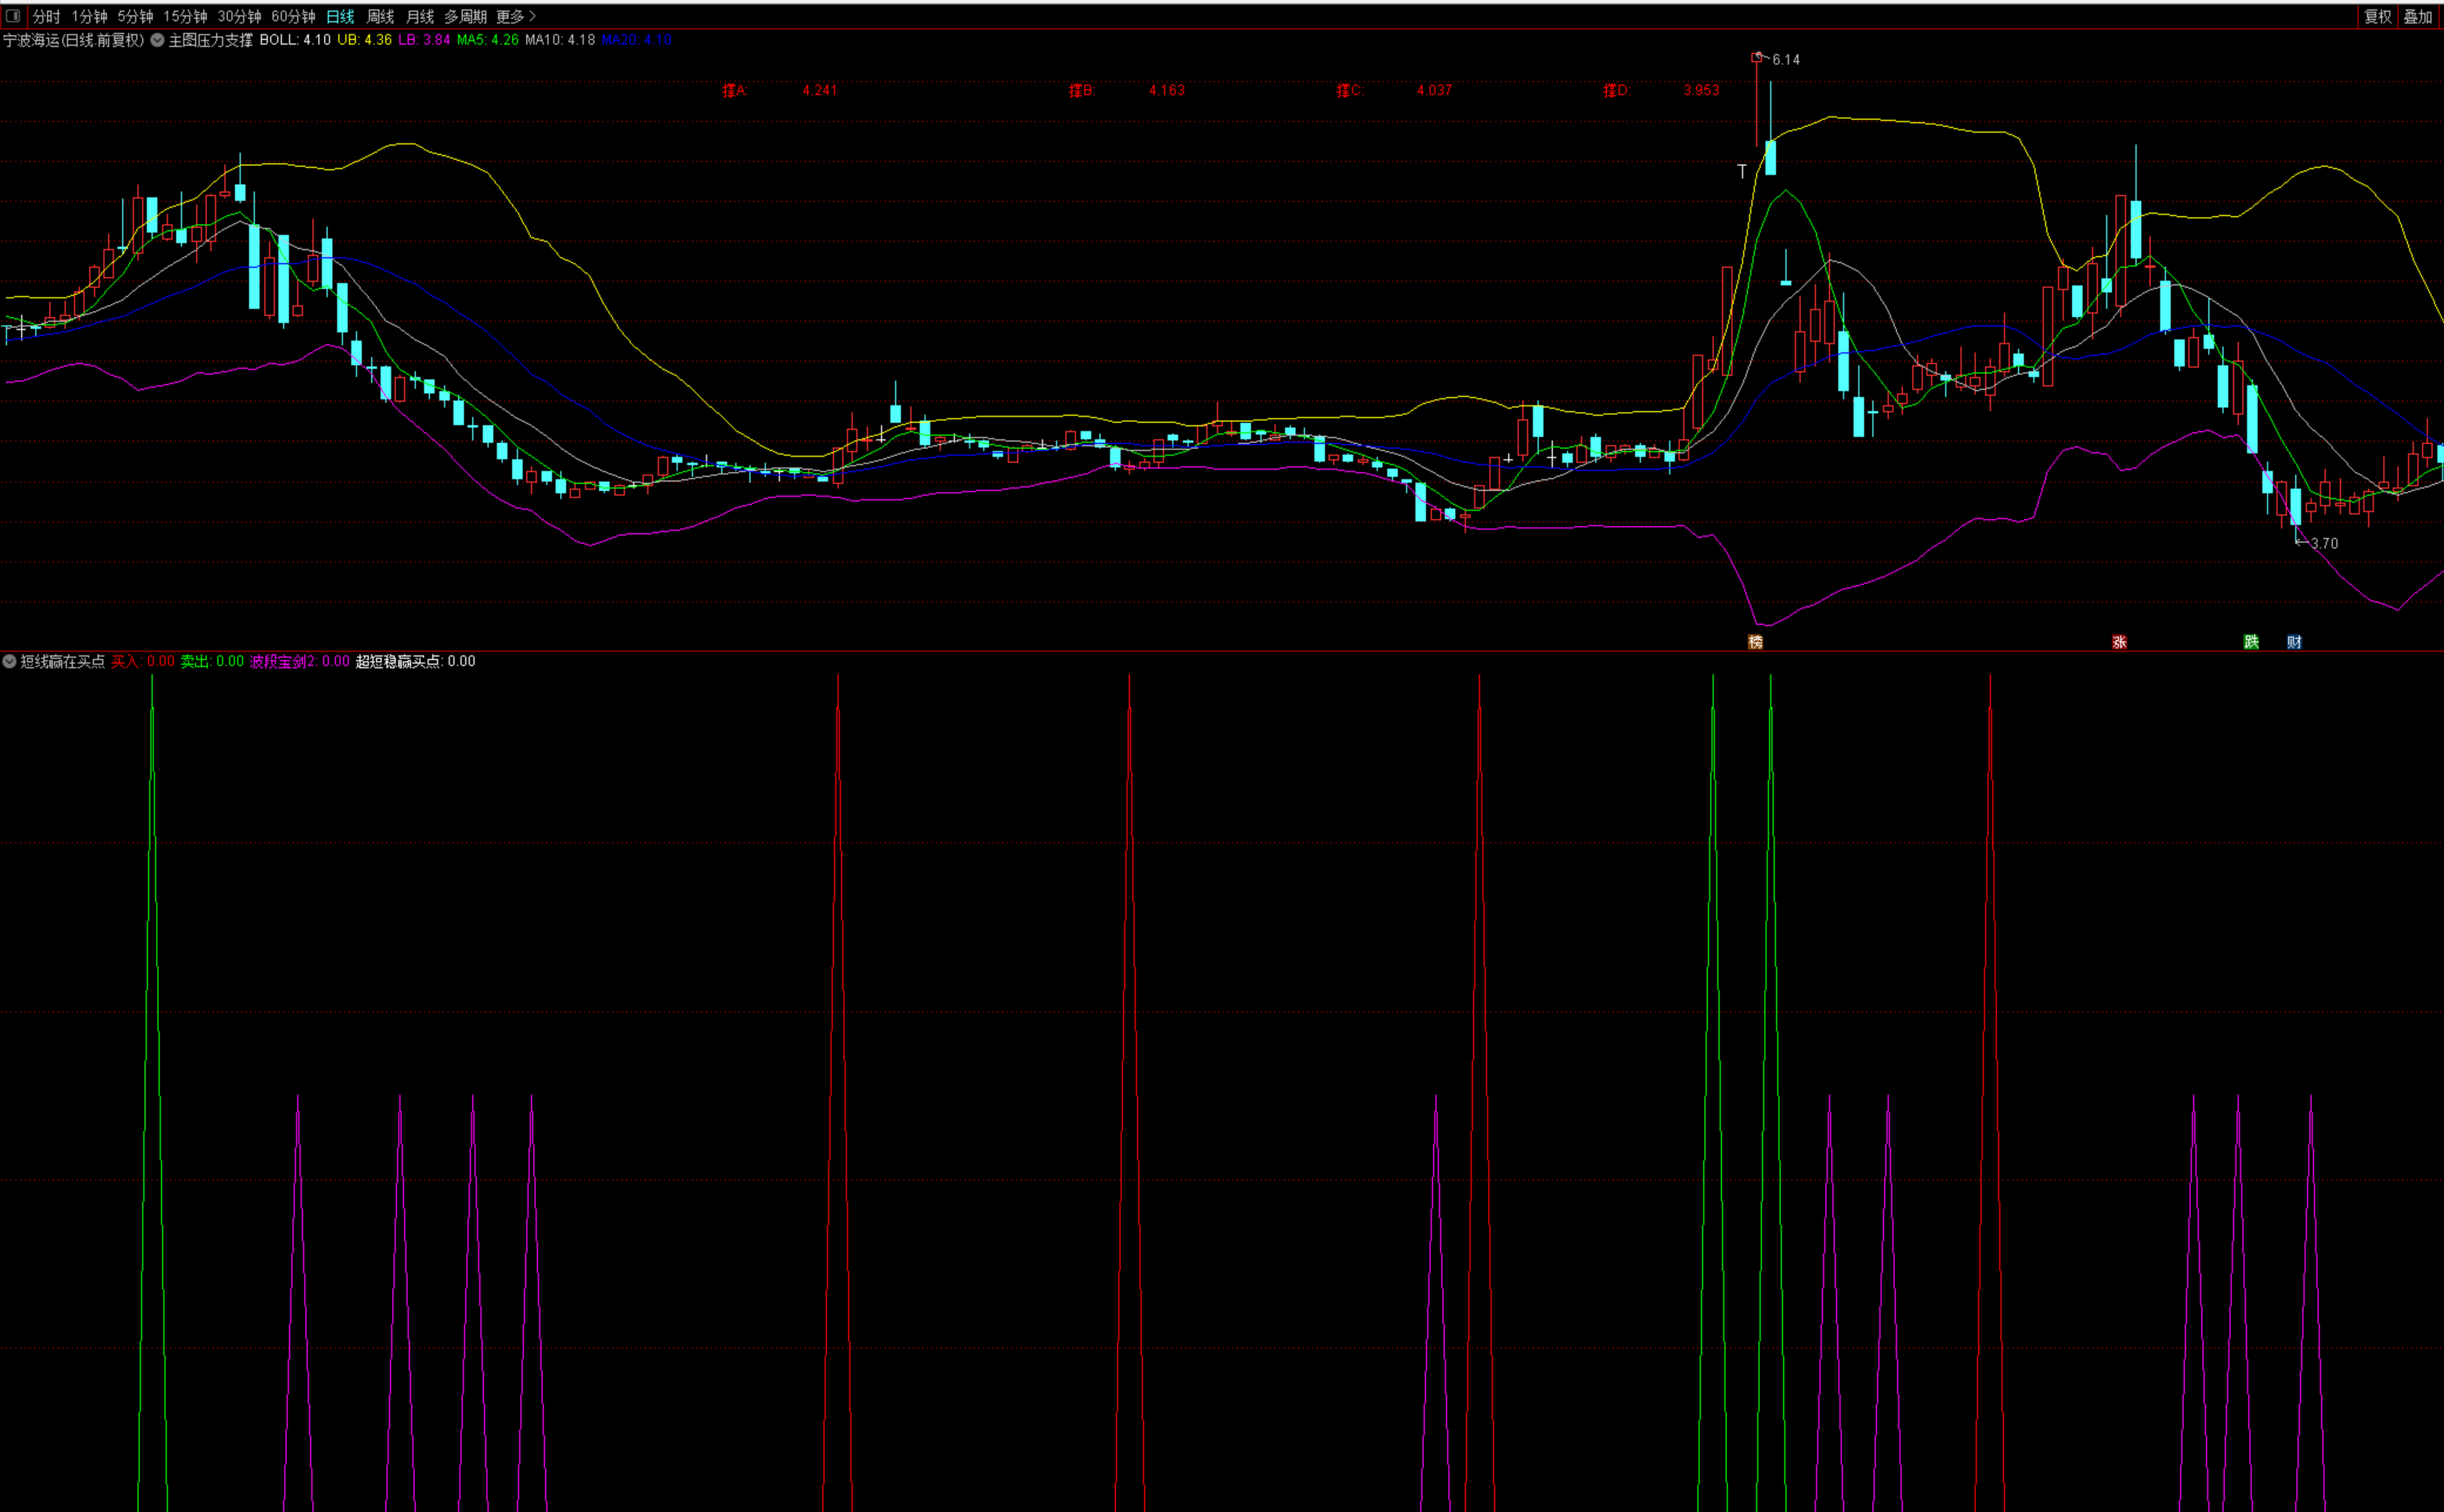The image size is (2444, 1512).
Task: Click the 复权 adjustment button
Action: pos(2377,17)
